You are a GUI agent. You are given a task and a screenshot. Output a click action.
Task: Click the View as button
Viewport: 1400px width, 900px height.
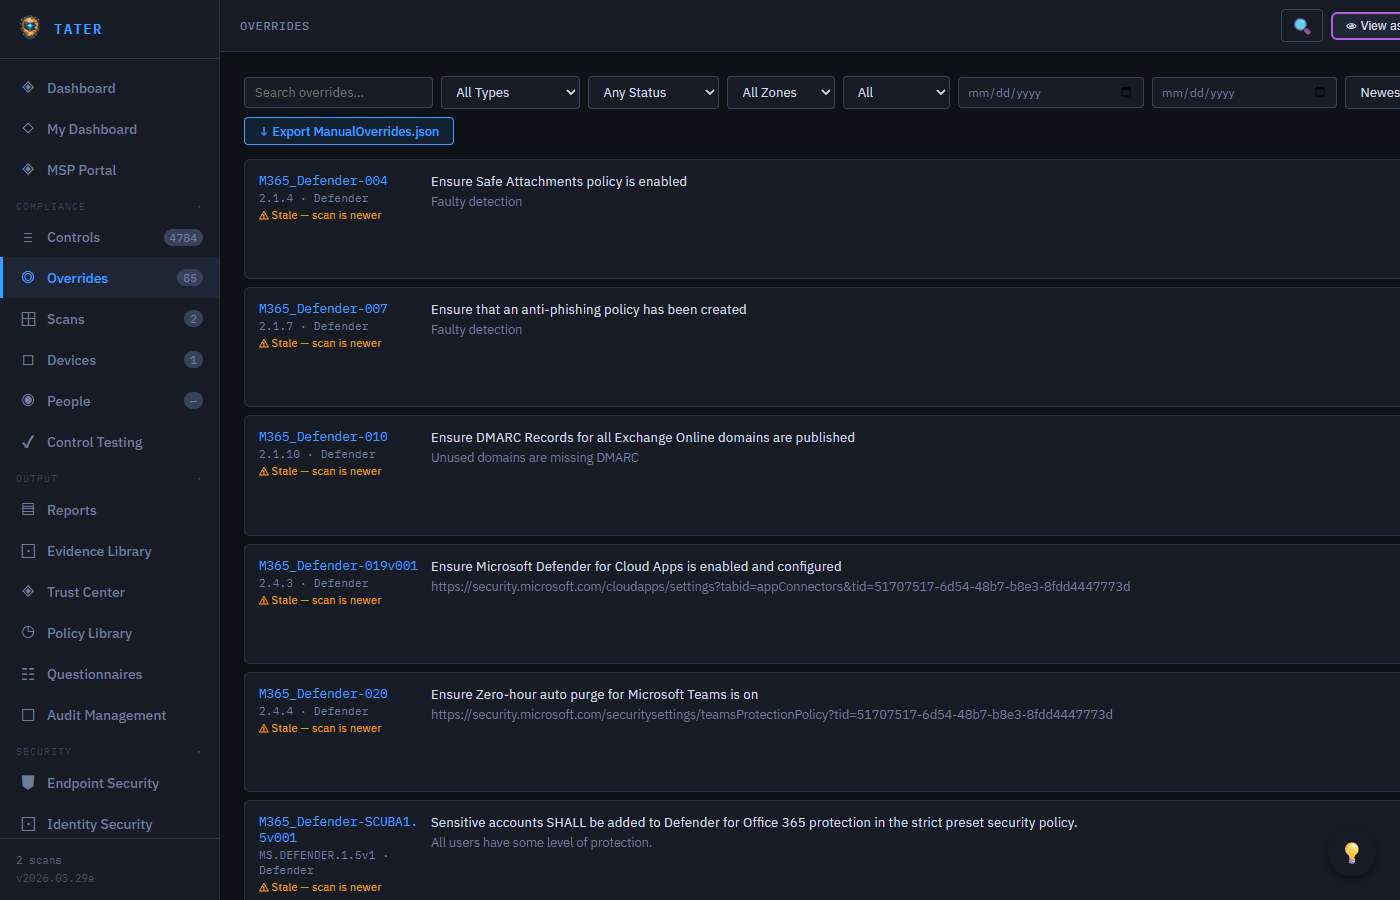[1366, 26]
